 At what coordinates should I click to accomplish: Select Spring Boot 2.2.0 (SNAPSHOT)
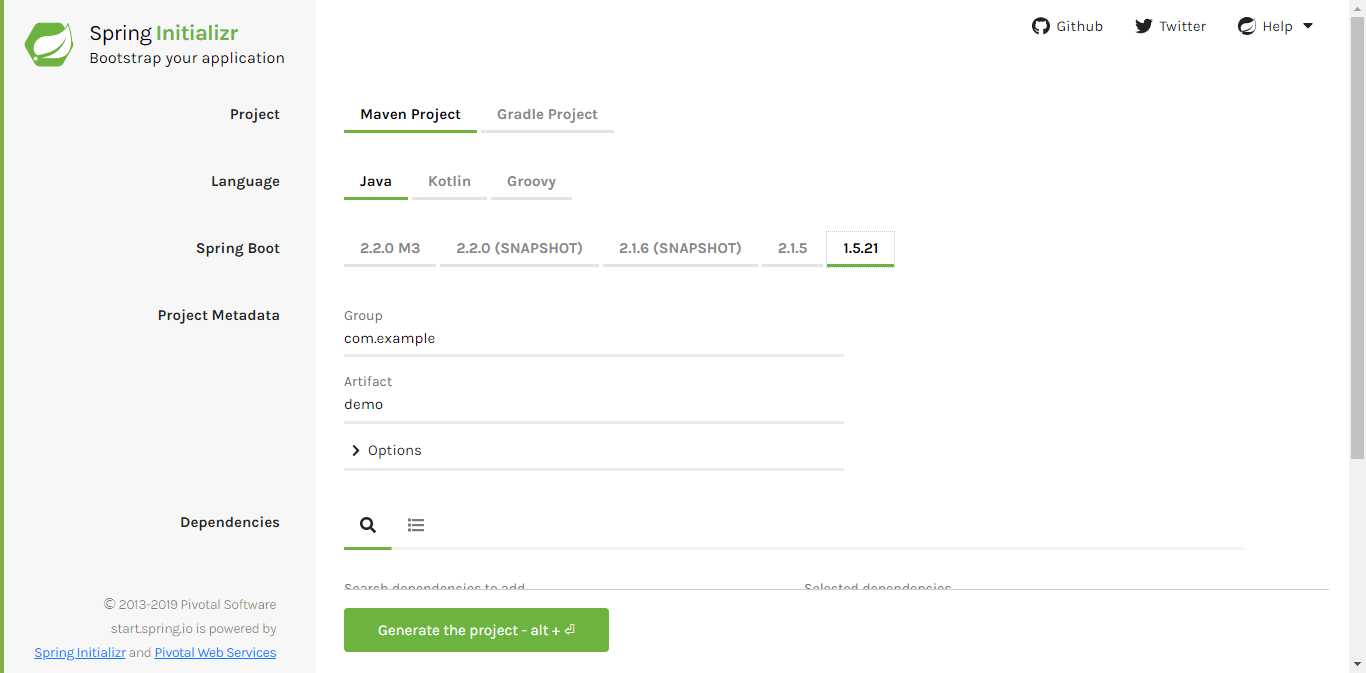pos(519,248)
